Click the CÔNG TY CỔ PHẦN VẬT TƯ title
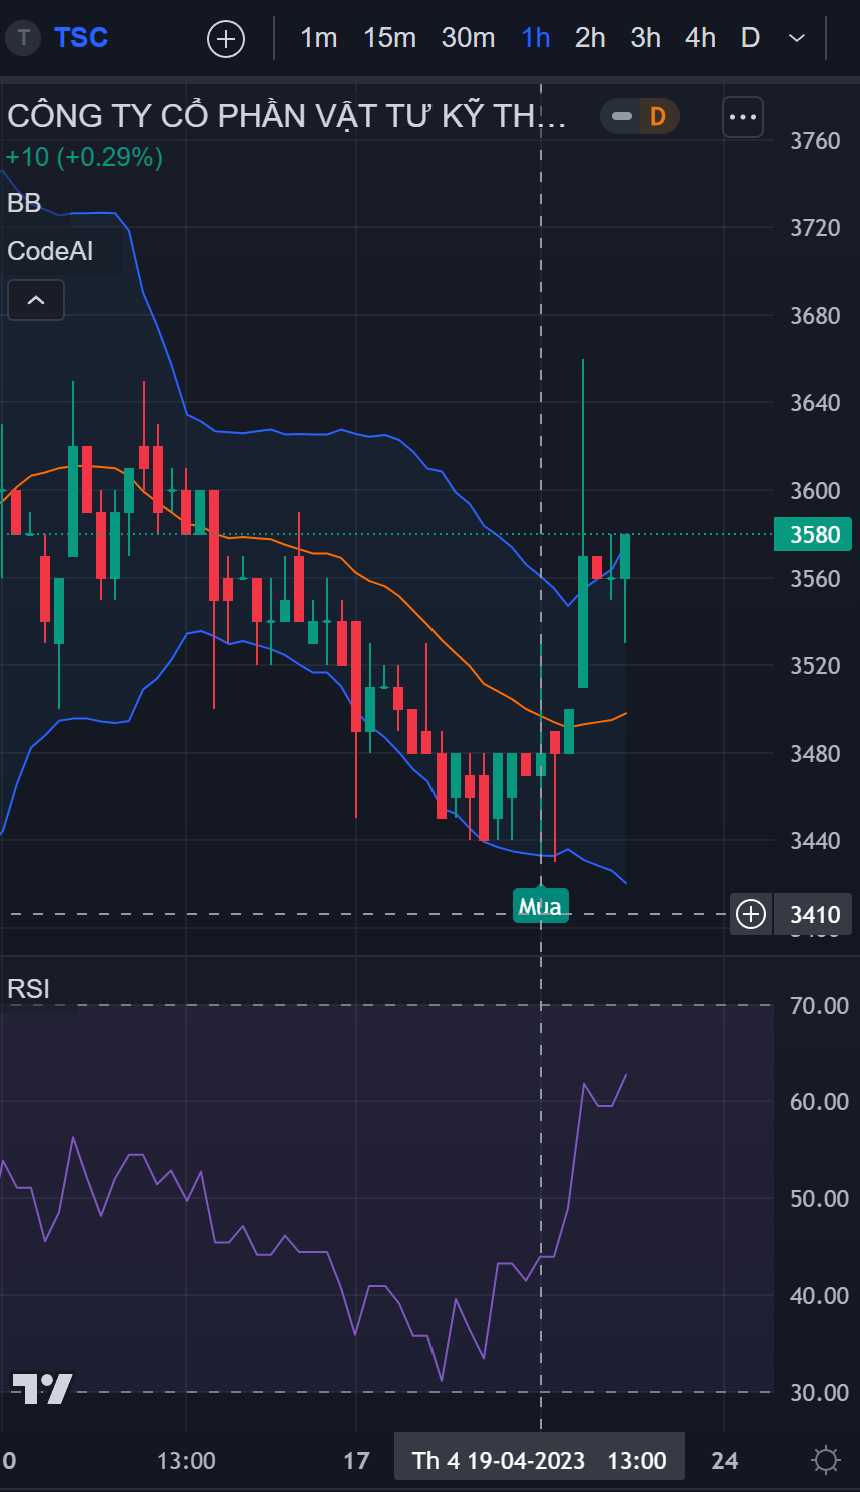This screenshot has height=1492, width=860. tap(287, 116)
